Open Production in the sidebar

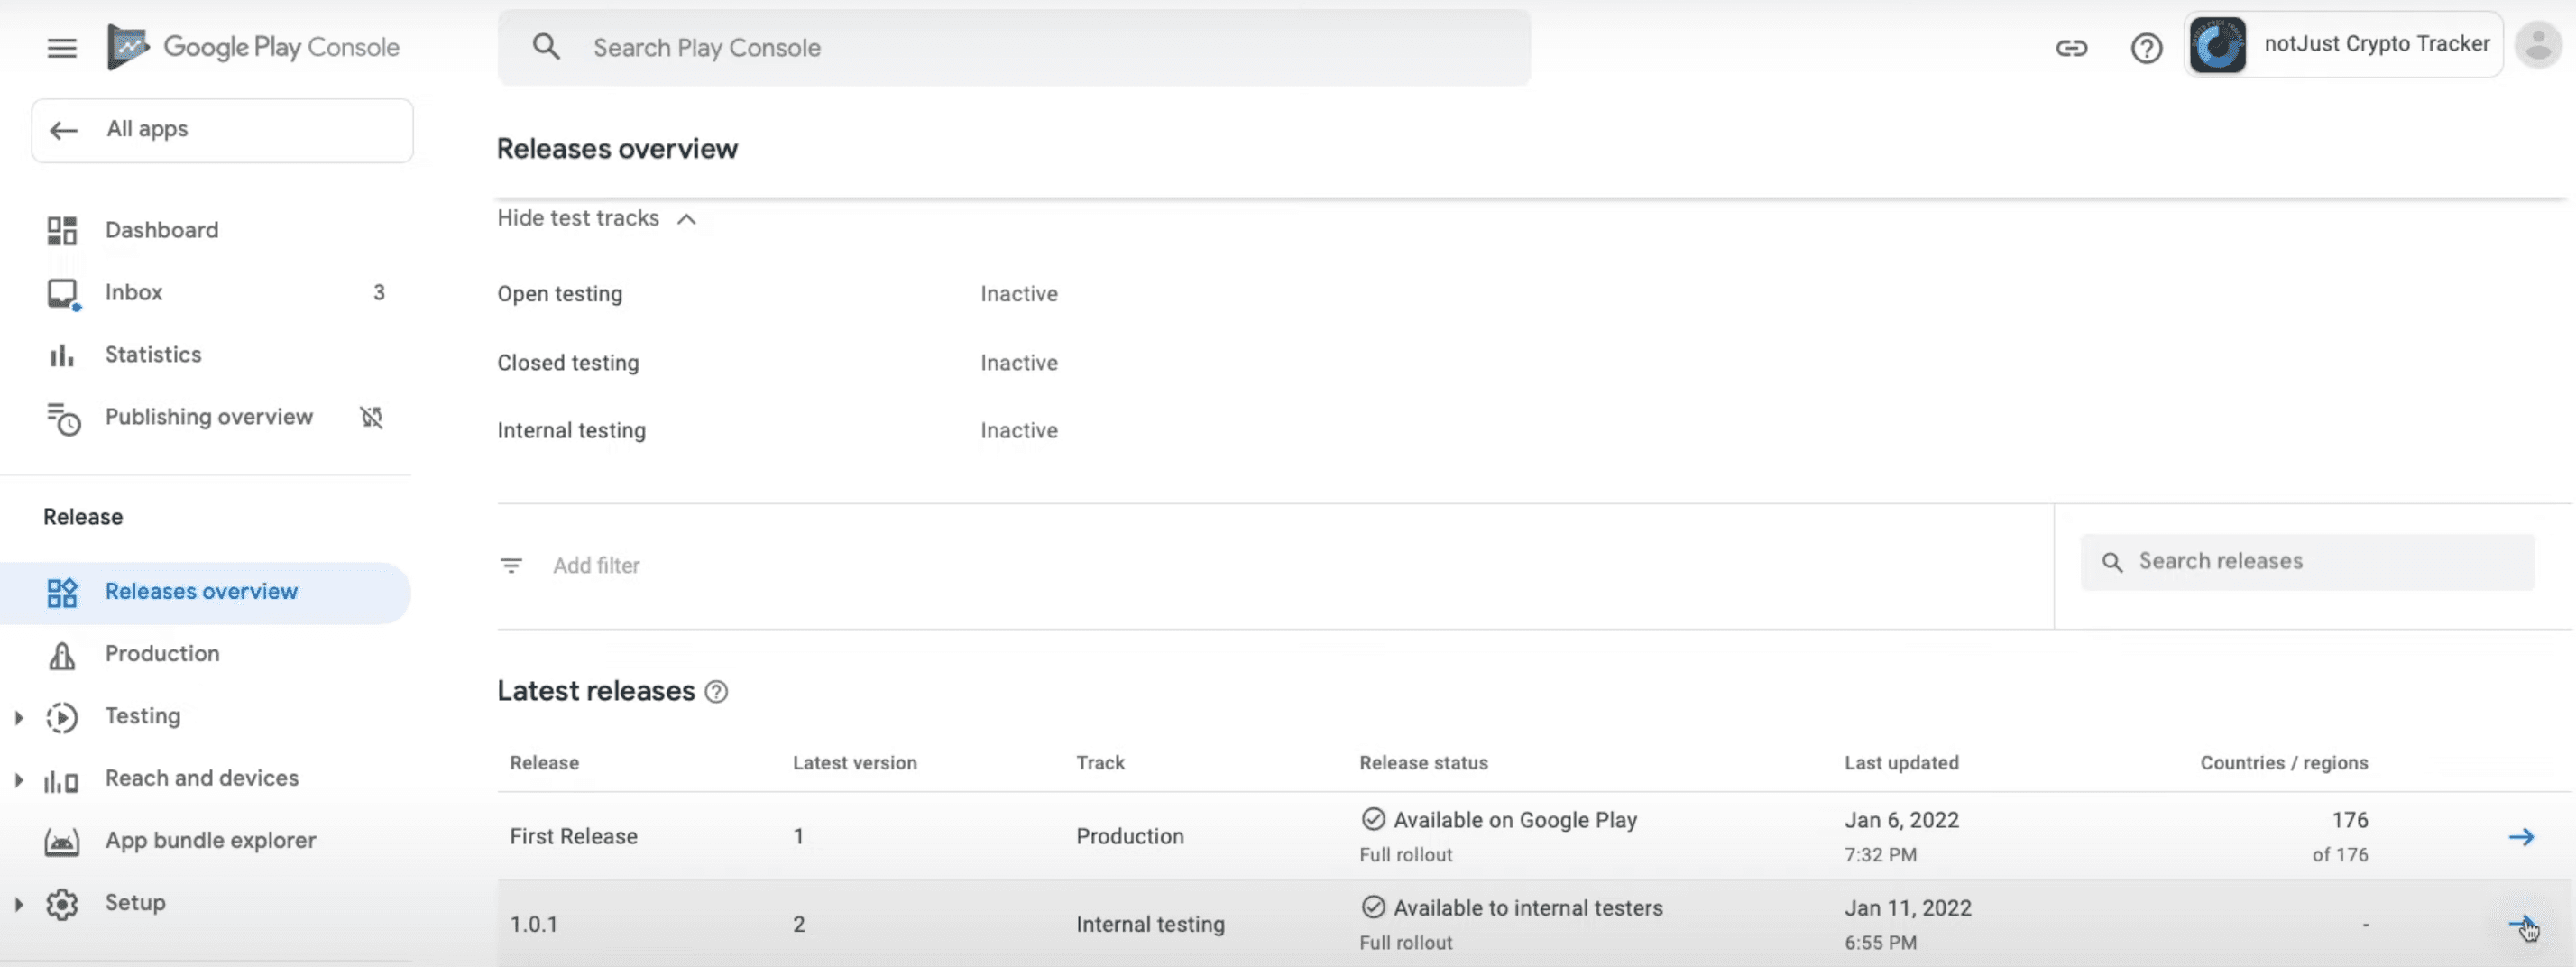click(x=162, y=654)
